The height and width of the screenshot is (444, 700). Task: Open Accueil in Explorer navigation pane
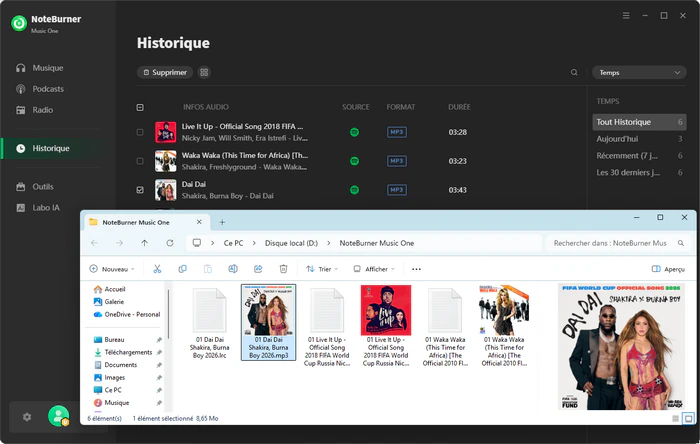[110, 289]
